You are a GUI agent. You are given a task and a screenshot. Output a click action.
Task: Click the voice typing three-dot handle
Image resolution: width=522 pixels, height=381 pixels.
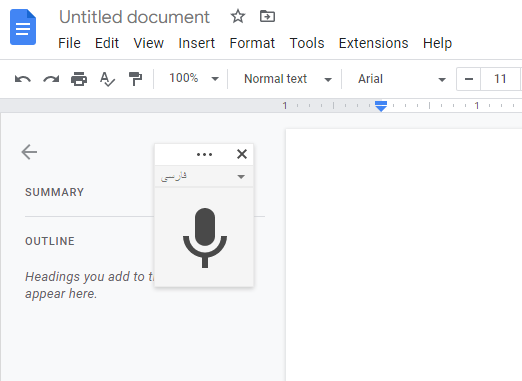click(204, 154)
